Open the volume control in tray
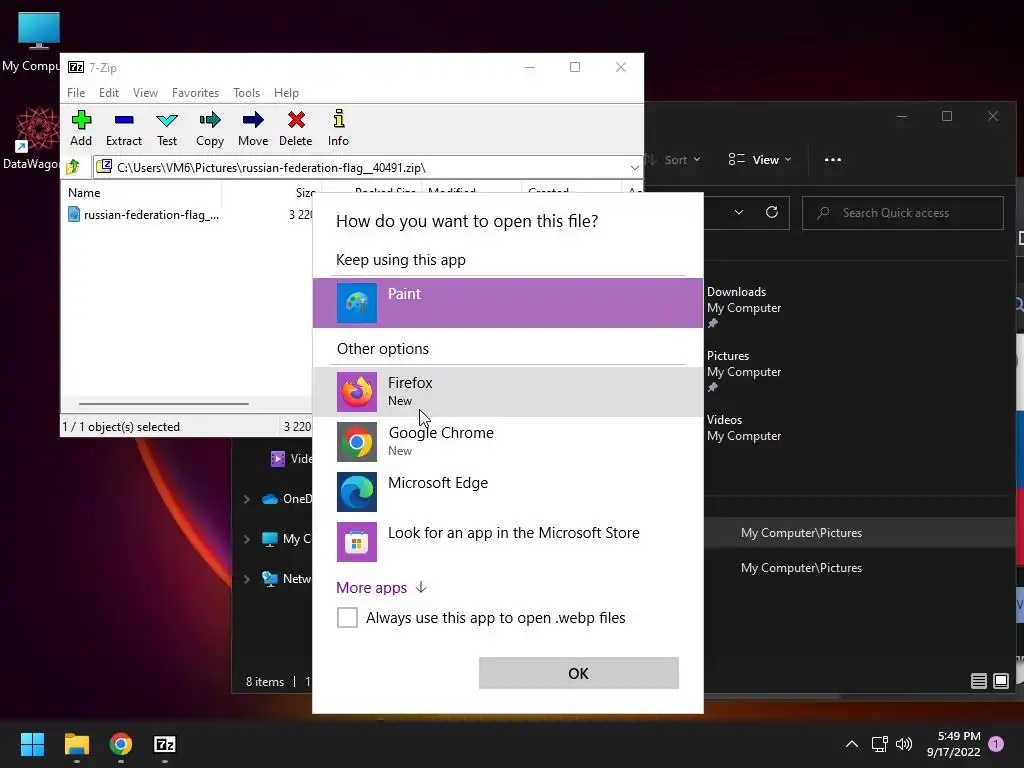1024x768 pixels. point(904,744)
